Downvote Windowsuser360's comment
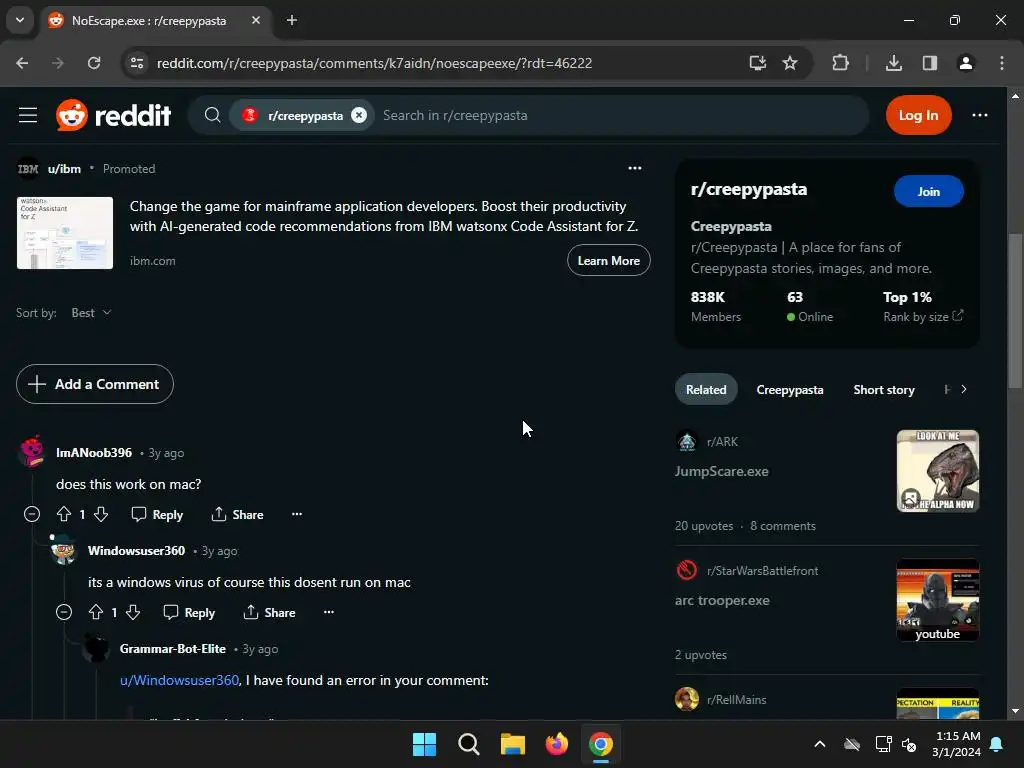1024x768 pixels. point(133,613)
